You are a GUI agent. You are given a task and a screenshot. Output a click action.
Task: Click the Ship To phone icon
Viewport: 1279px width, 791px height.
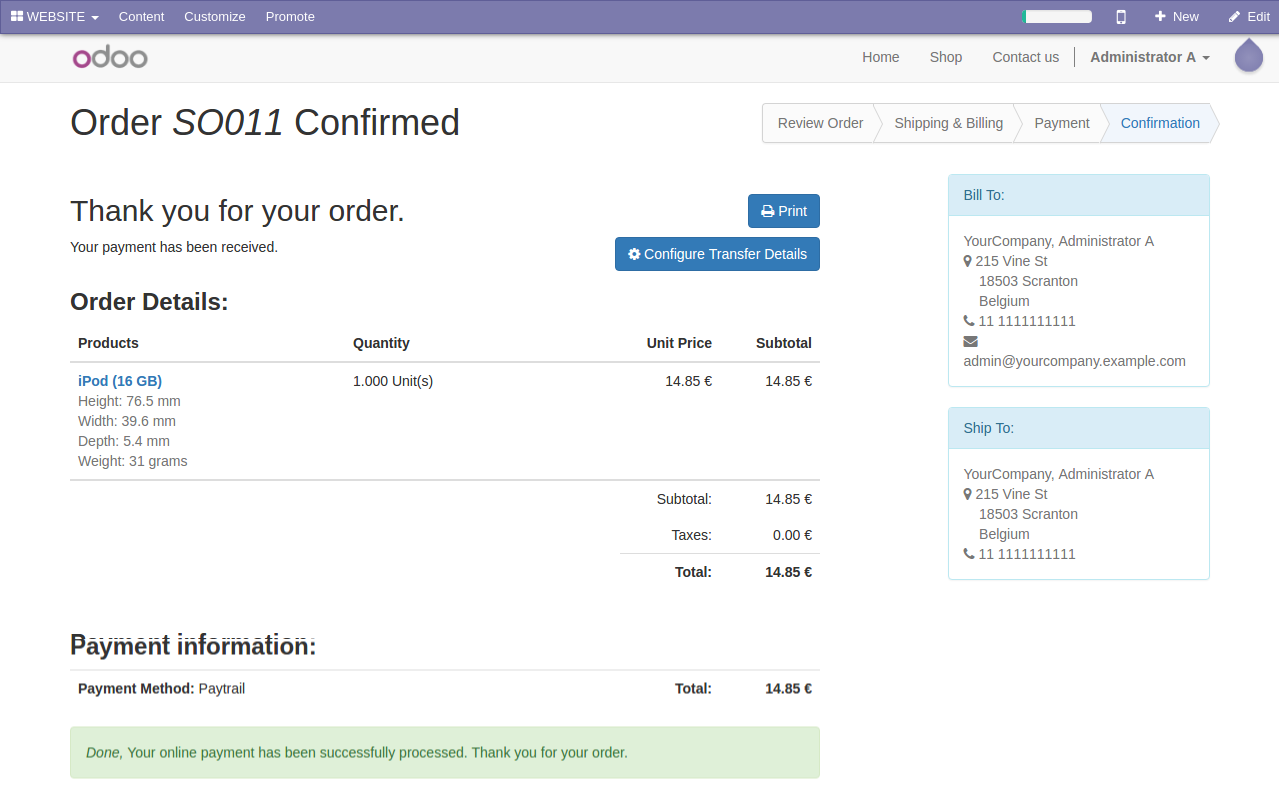pyautogui.click(x=969, y=554)
